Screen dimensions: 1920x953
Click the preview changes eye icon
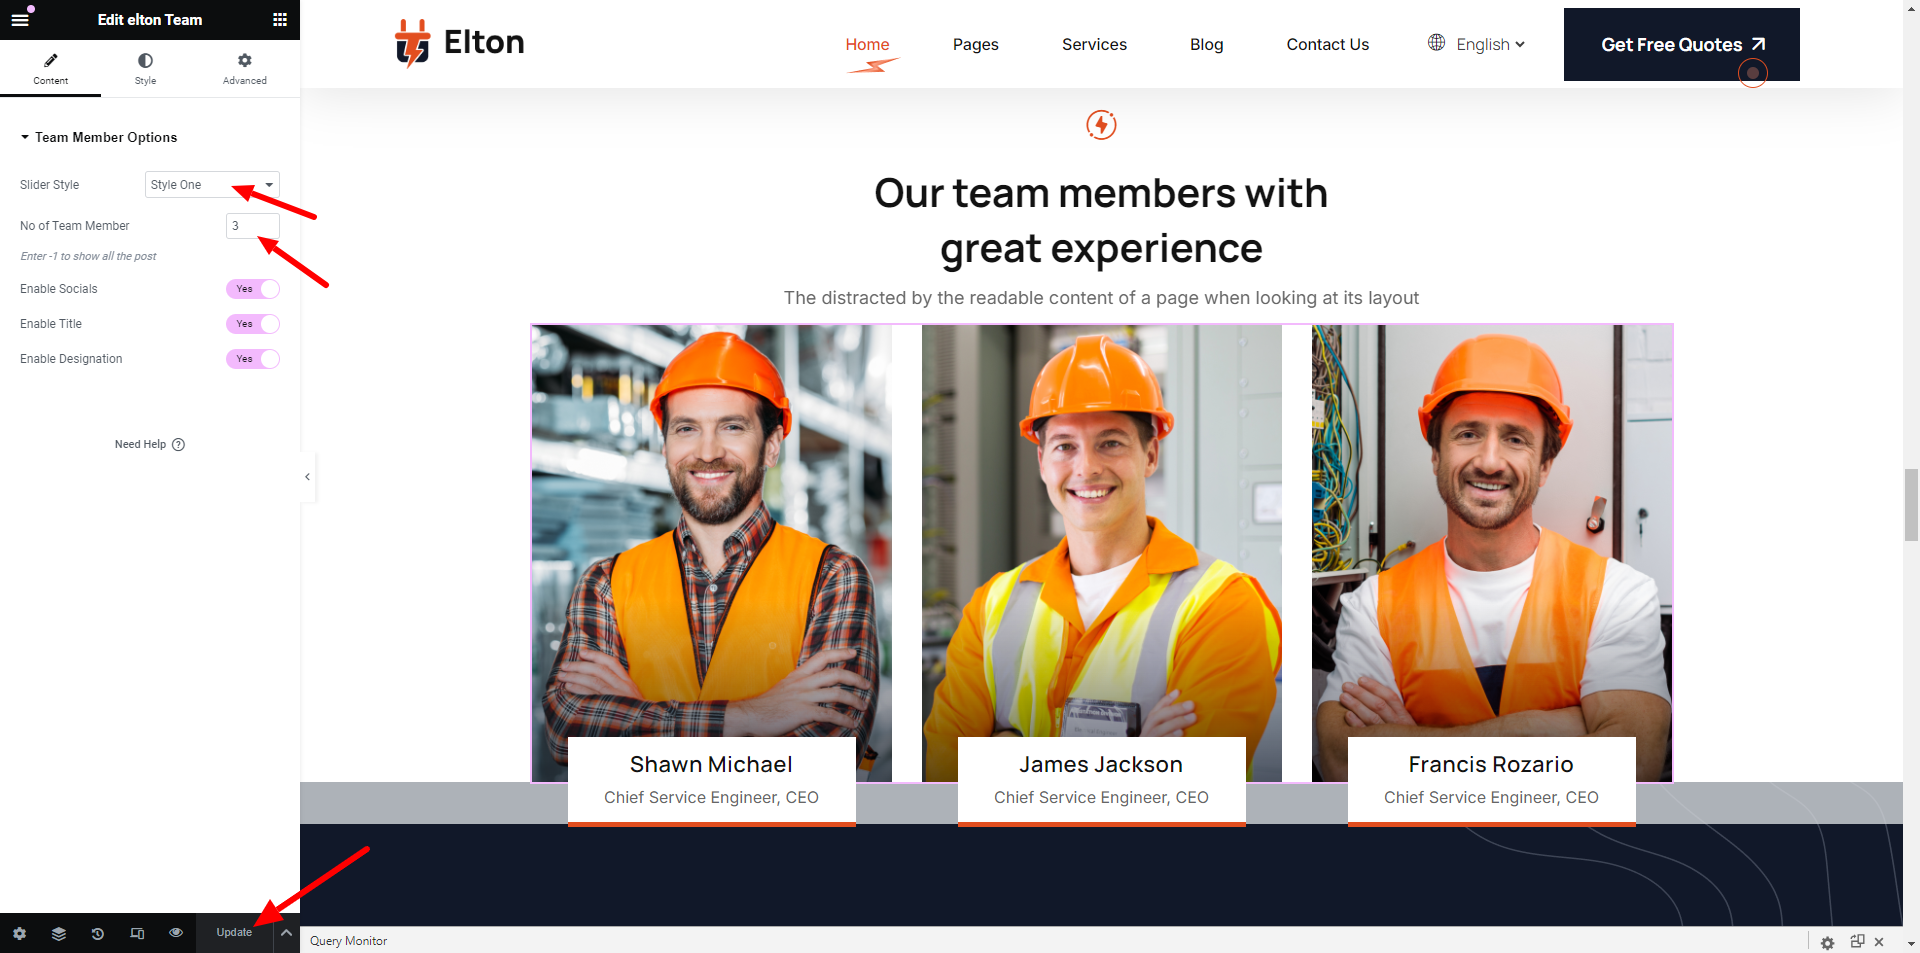coord(176,933)
